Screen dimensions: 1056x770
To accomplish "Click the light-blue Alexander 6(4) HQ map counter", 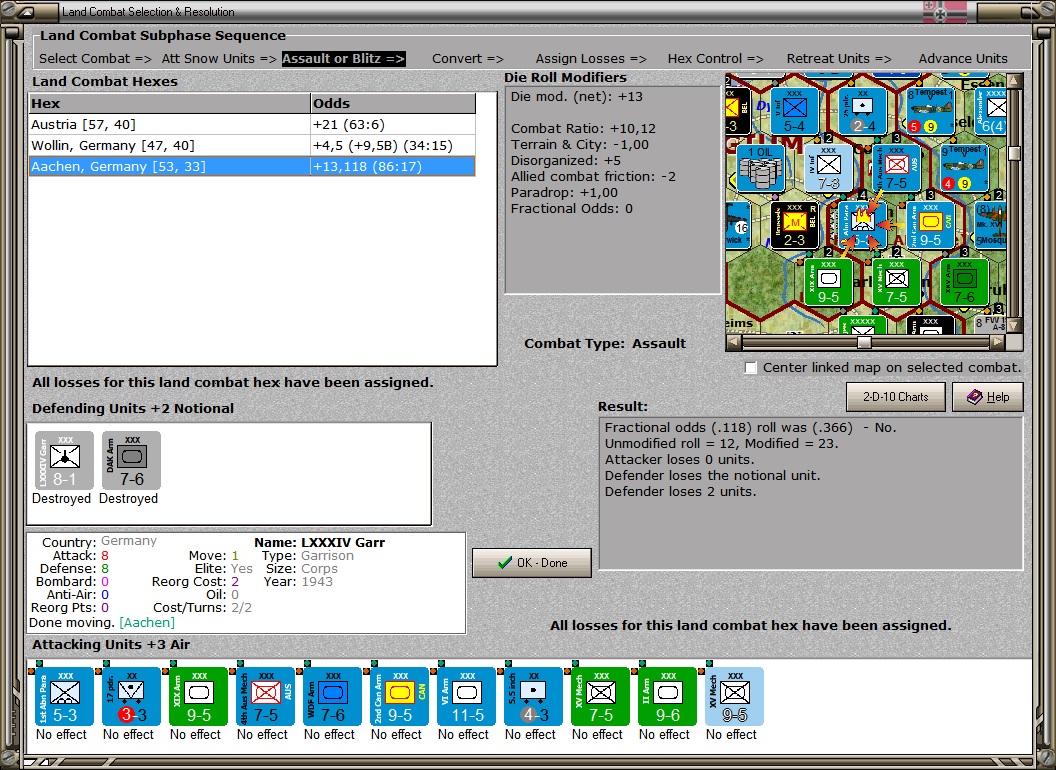I will coord(992,111).
